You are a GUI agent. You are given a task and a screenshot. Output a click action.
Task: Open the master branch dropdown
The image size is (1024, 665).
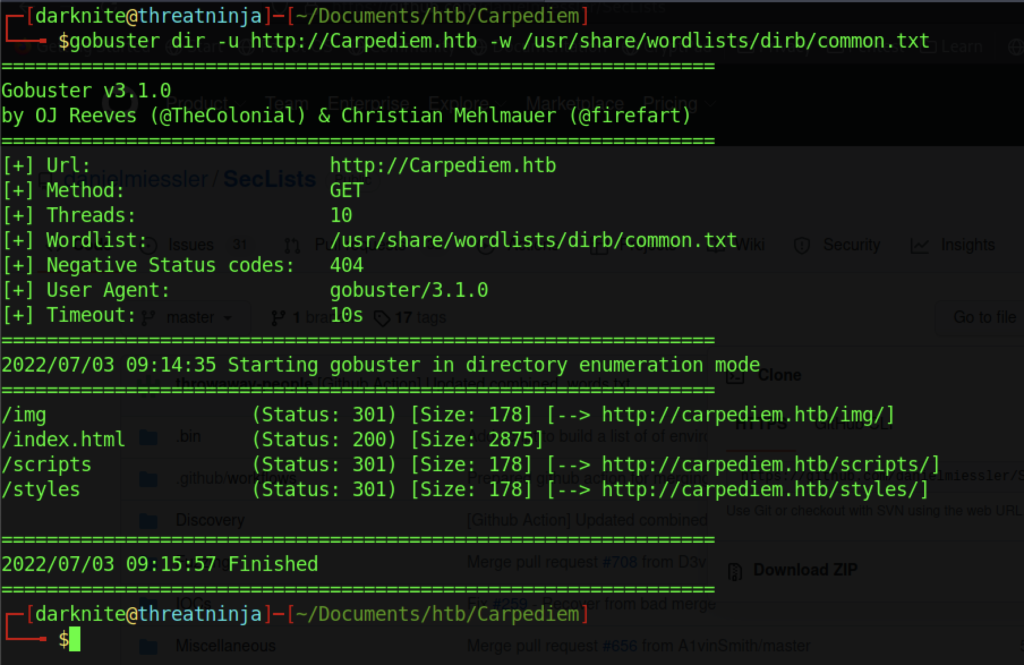(x=192, y=318)
